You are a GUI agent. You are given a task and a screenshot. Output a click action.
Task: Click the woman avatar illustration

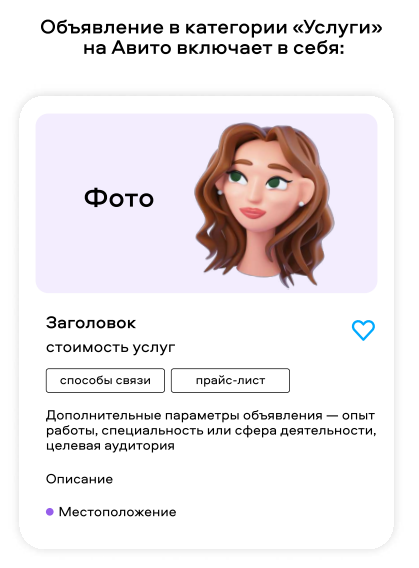[264, 205]
